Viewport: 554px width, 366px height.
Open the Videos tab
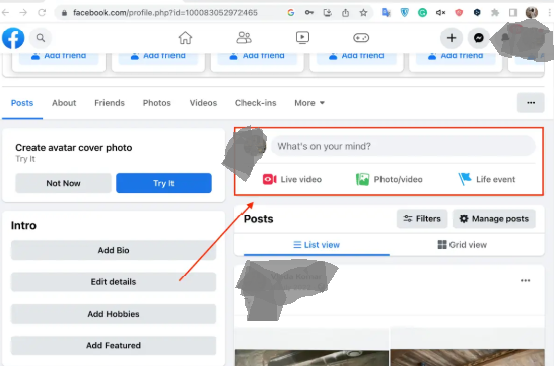click(203, 103)
